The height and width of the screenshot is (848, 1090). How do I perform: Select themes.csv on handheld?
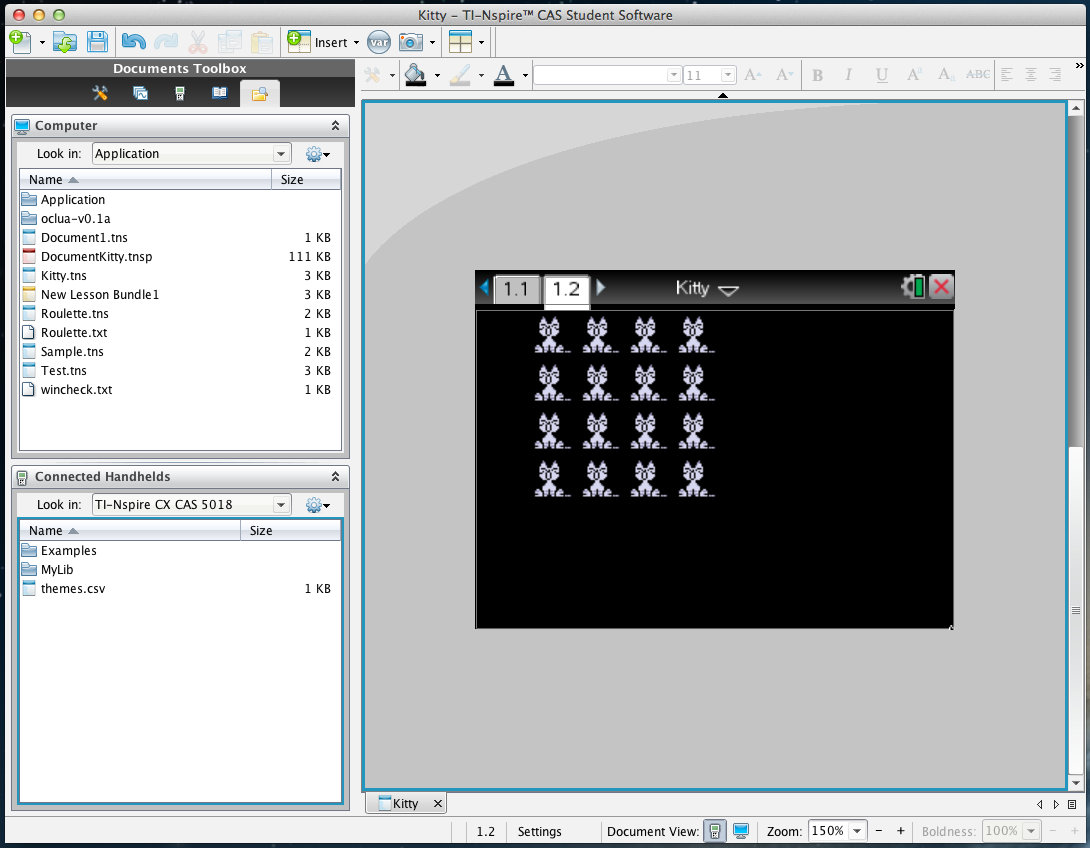(180, 589)
